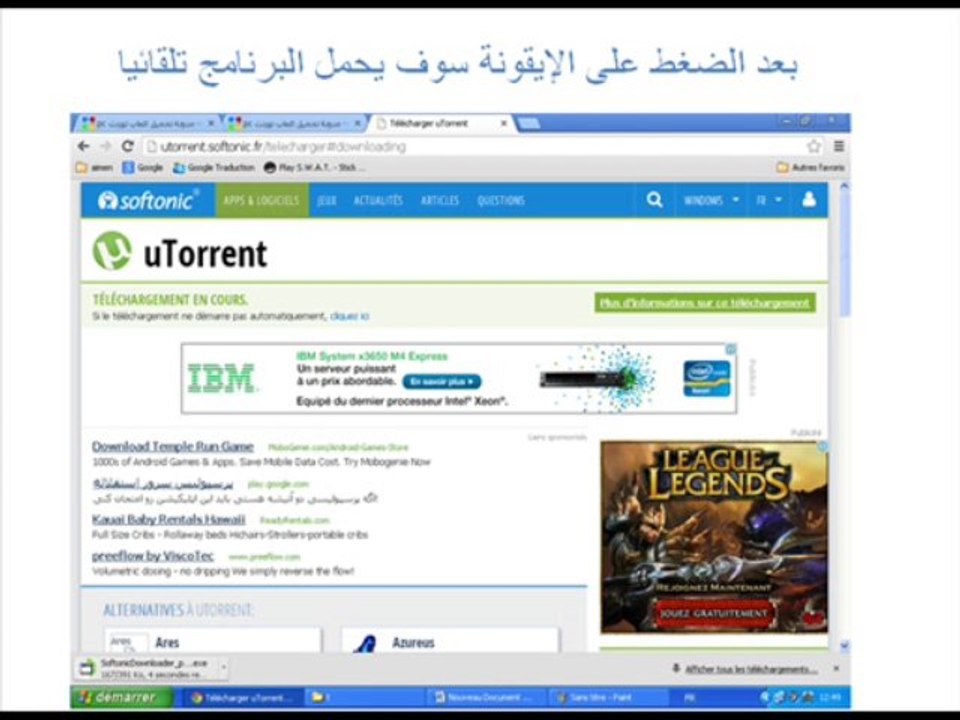Open Autres favoris folder
Viewport: 960px width, 720px height.
click(811, 167)
